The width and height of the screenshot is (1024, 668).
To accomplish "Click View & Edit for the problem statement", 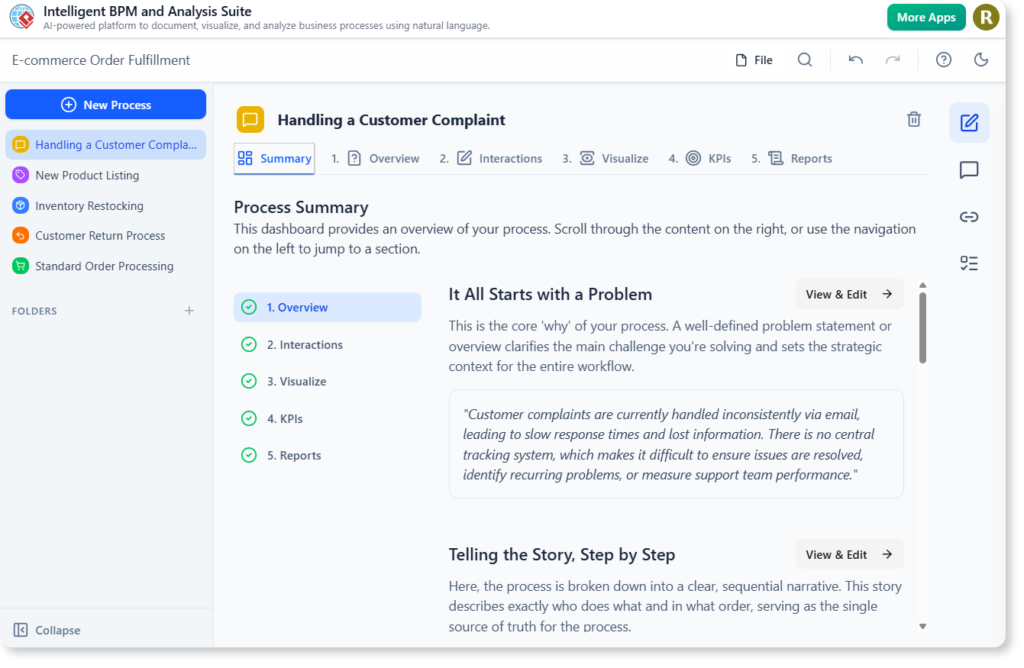I will (x=849, y=293).
